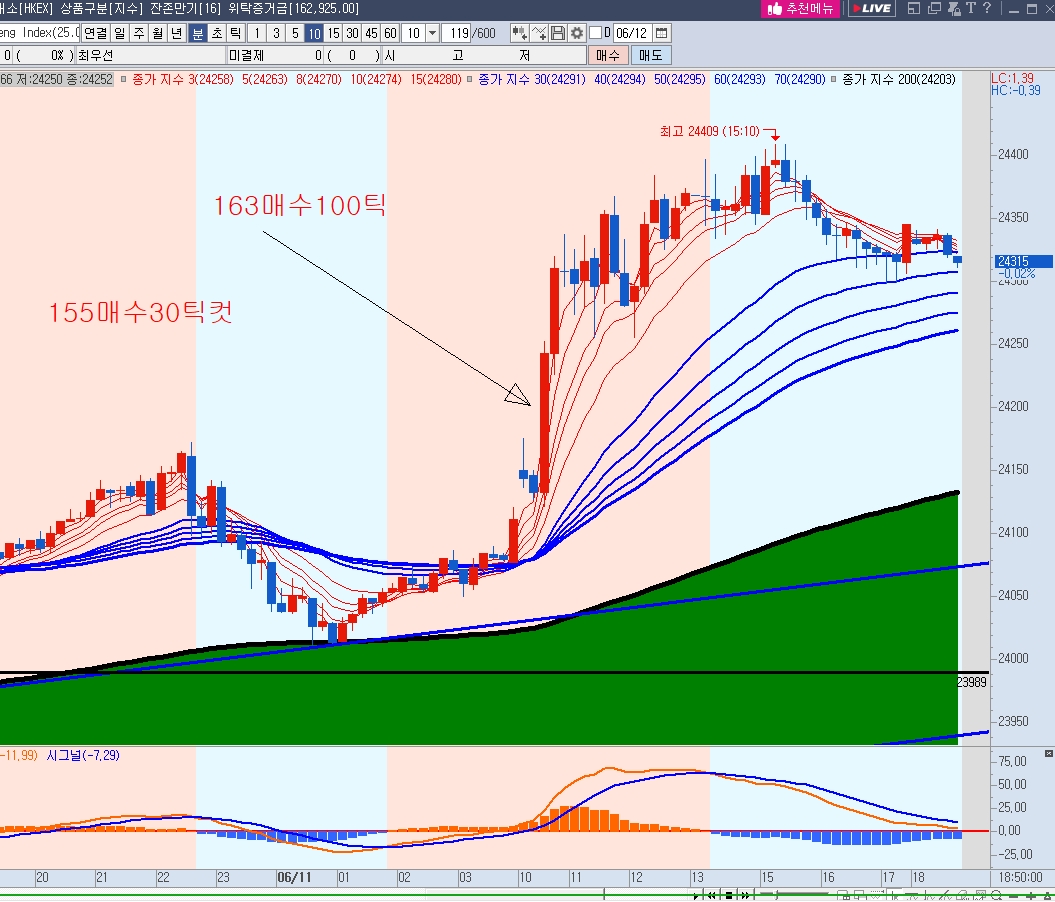This screenshot has height=902, width=1055.
Task: Click the 시그널(-7.29) MACD legend
Action: coord(83,755)
